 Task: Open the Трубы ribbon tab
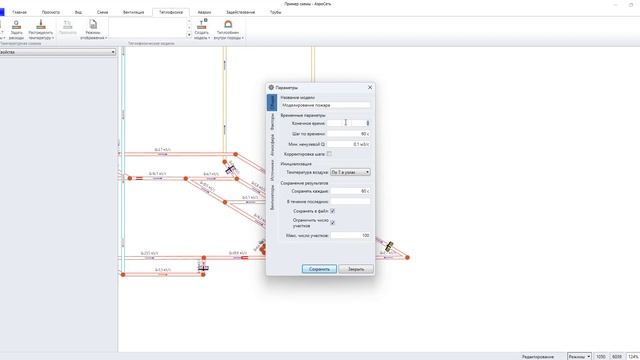click(276, 12)
